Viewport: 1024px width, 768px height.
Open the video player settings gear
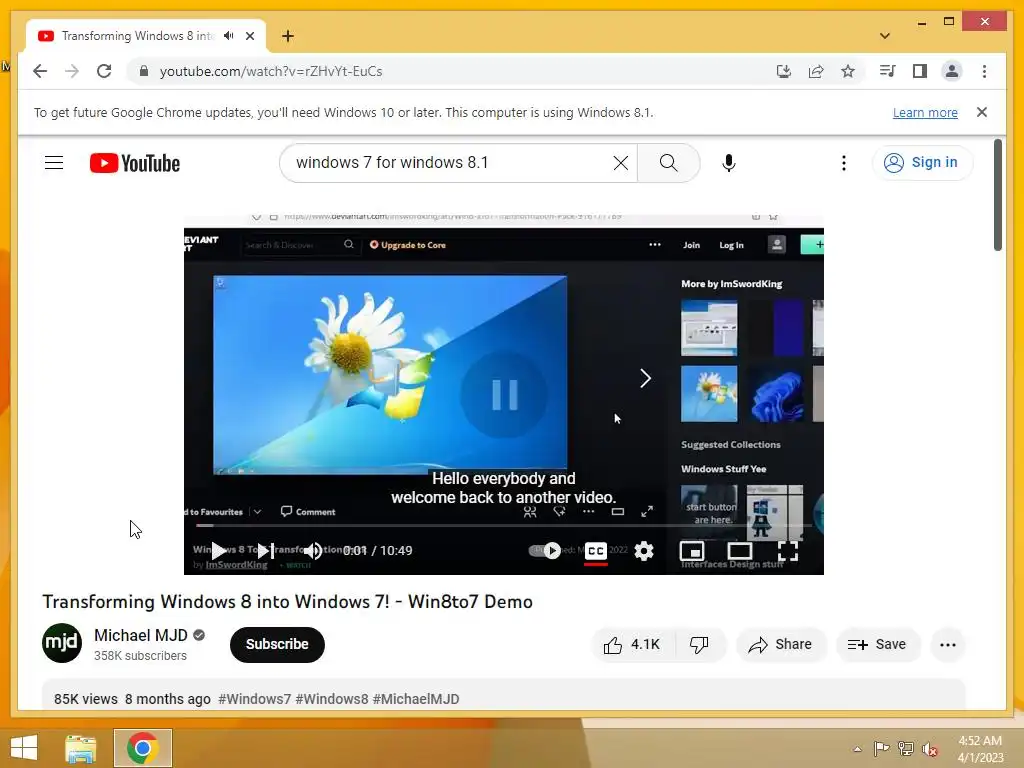click(644, 551)
